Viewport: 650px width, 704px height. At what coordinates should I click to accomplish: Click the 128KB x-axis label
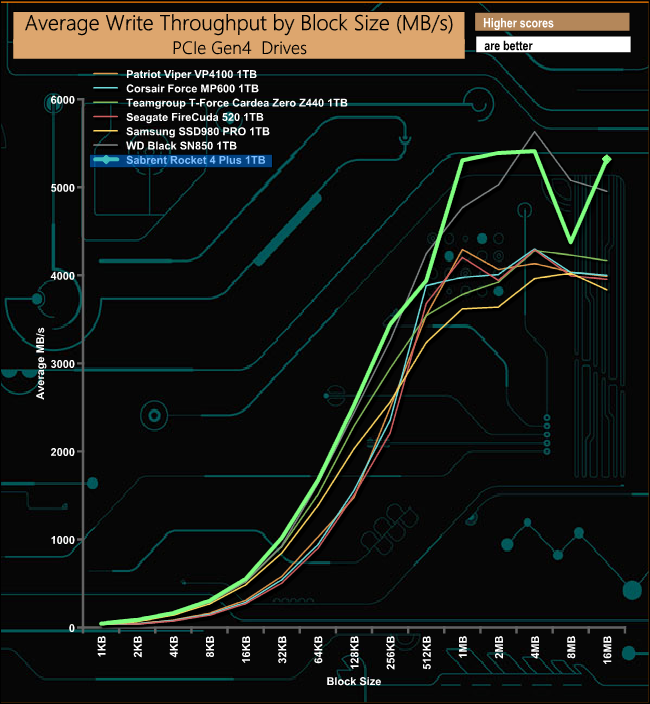[355, 652]
